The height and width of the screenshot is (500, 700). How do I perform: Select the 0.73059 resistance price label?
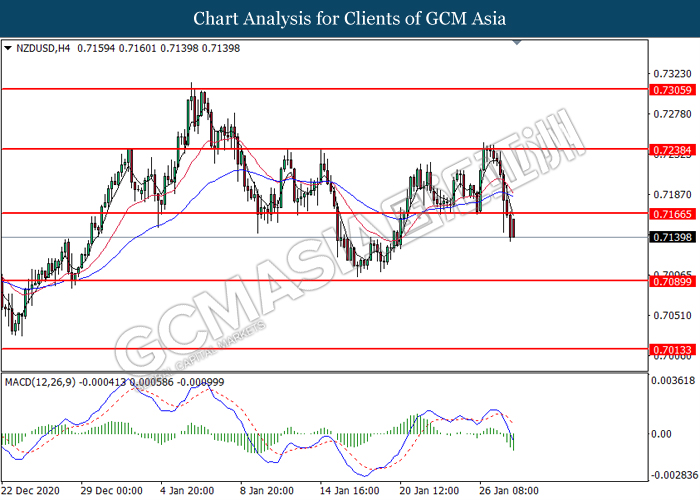(672, 90)
